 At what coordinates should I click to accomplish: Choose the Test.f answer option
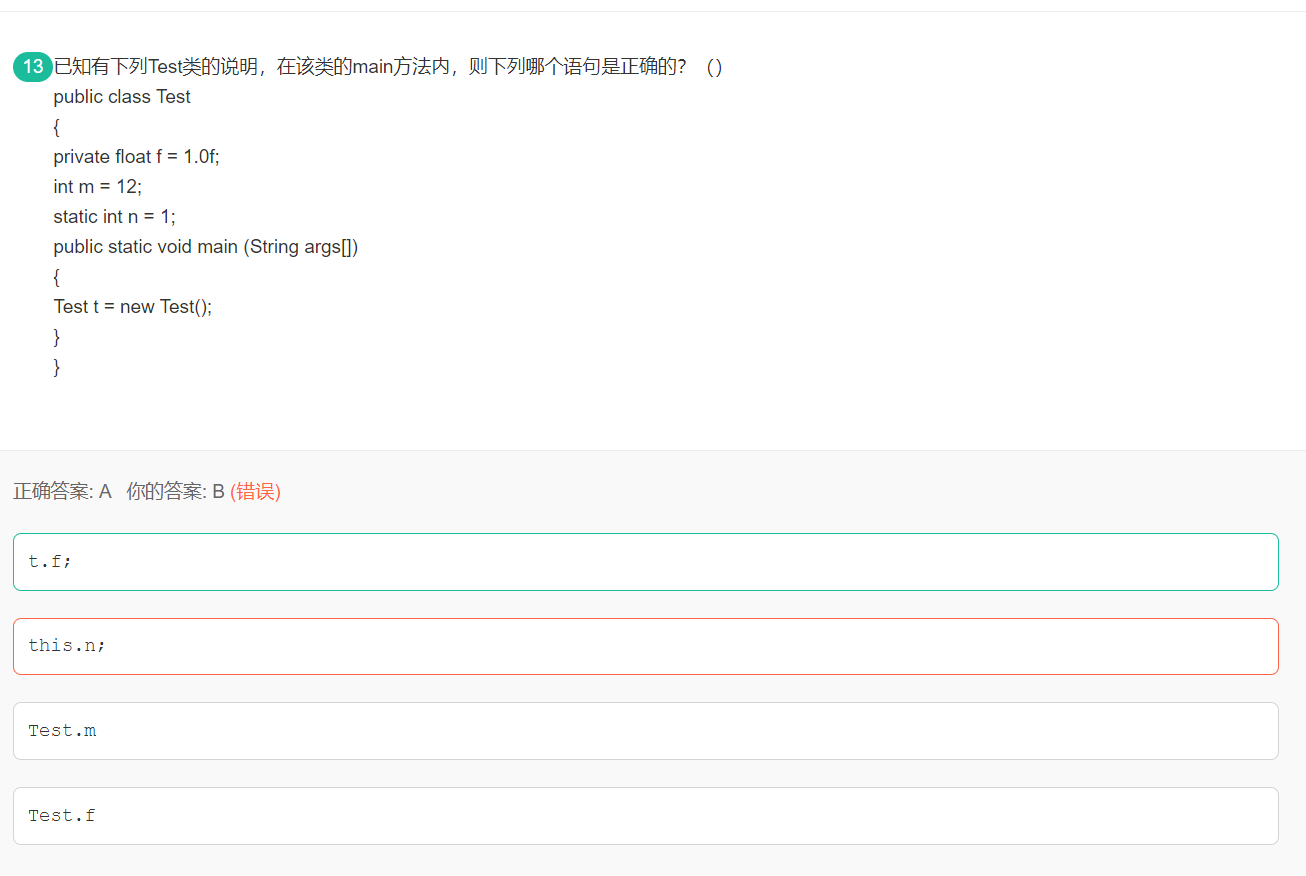646,816
